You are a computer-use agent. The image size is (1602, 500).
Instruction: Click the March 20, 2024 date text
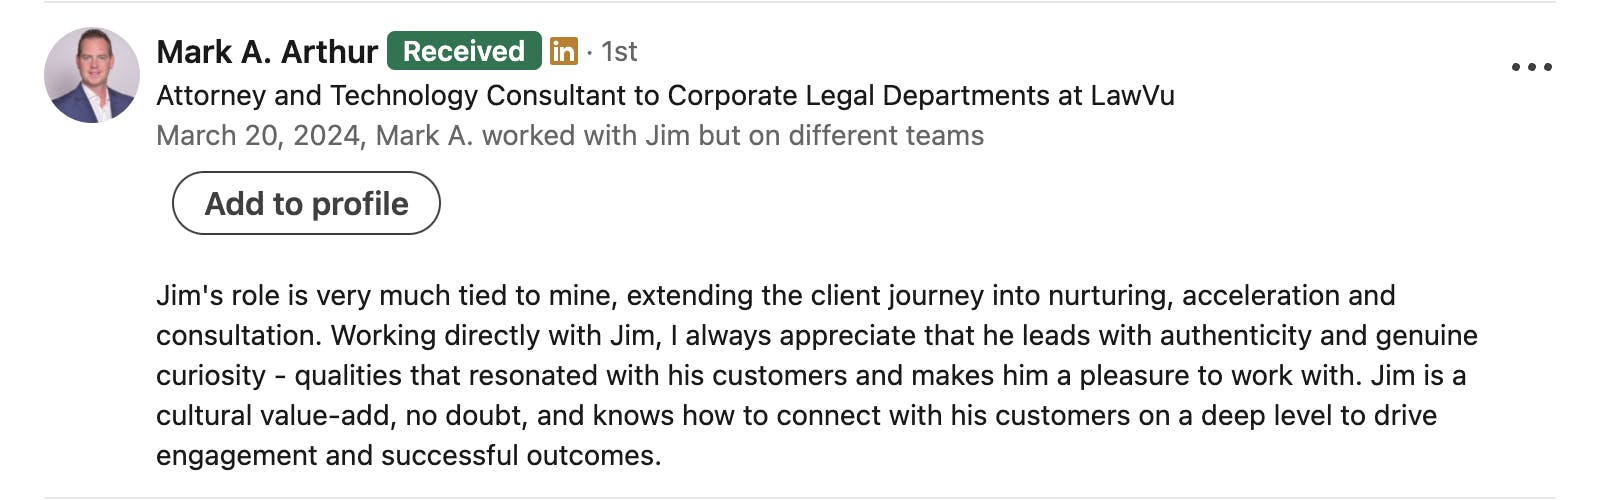(258, 136)
